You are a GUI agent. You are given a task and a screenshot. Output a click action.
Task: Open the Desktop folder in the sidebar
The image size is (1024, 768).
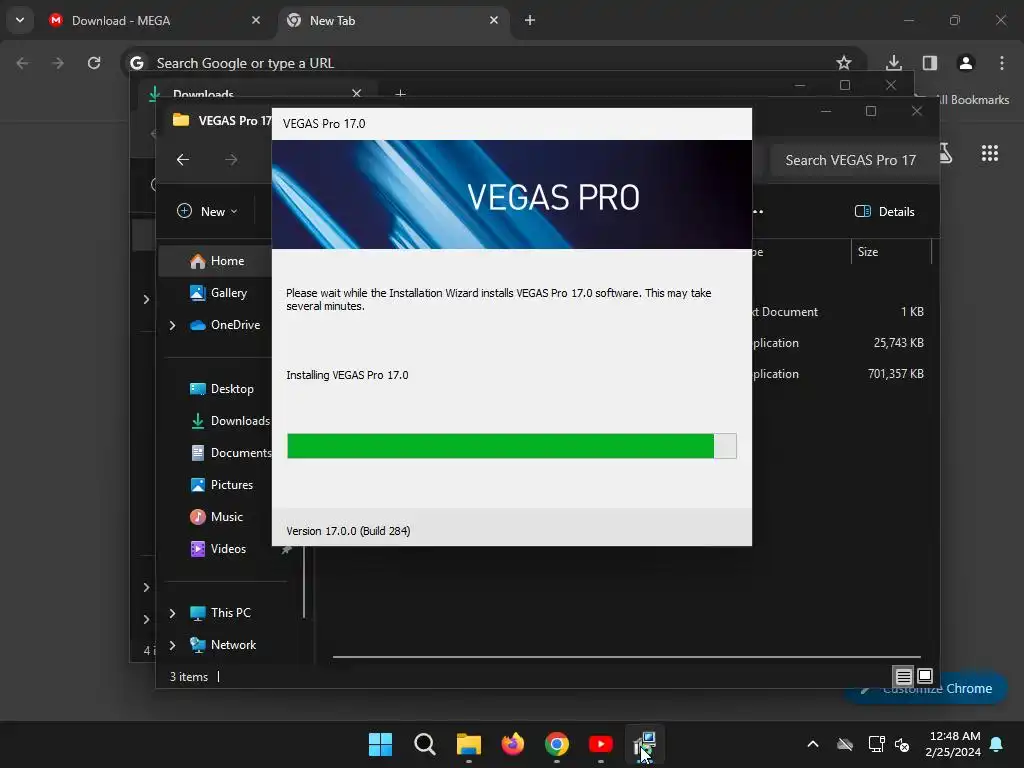221,389
